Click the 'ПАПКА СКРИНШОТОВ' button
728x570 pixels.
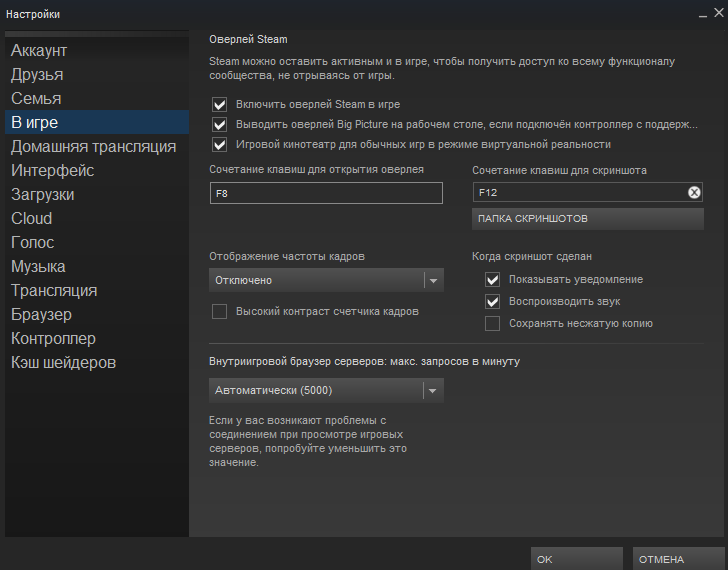tap(588, 219)
